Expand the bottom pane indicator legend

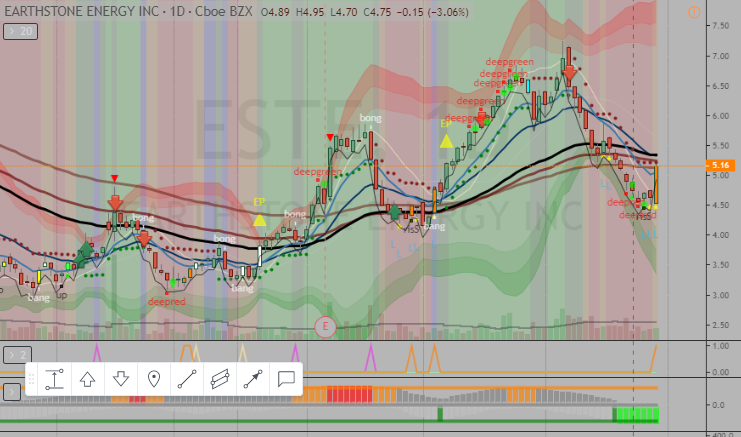click(x=12, y=392)
